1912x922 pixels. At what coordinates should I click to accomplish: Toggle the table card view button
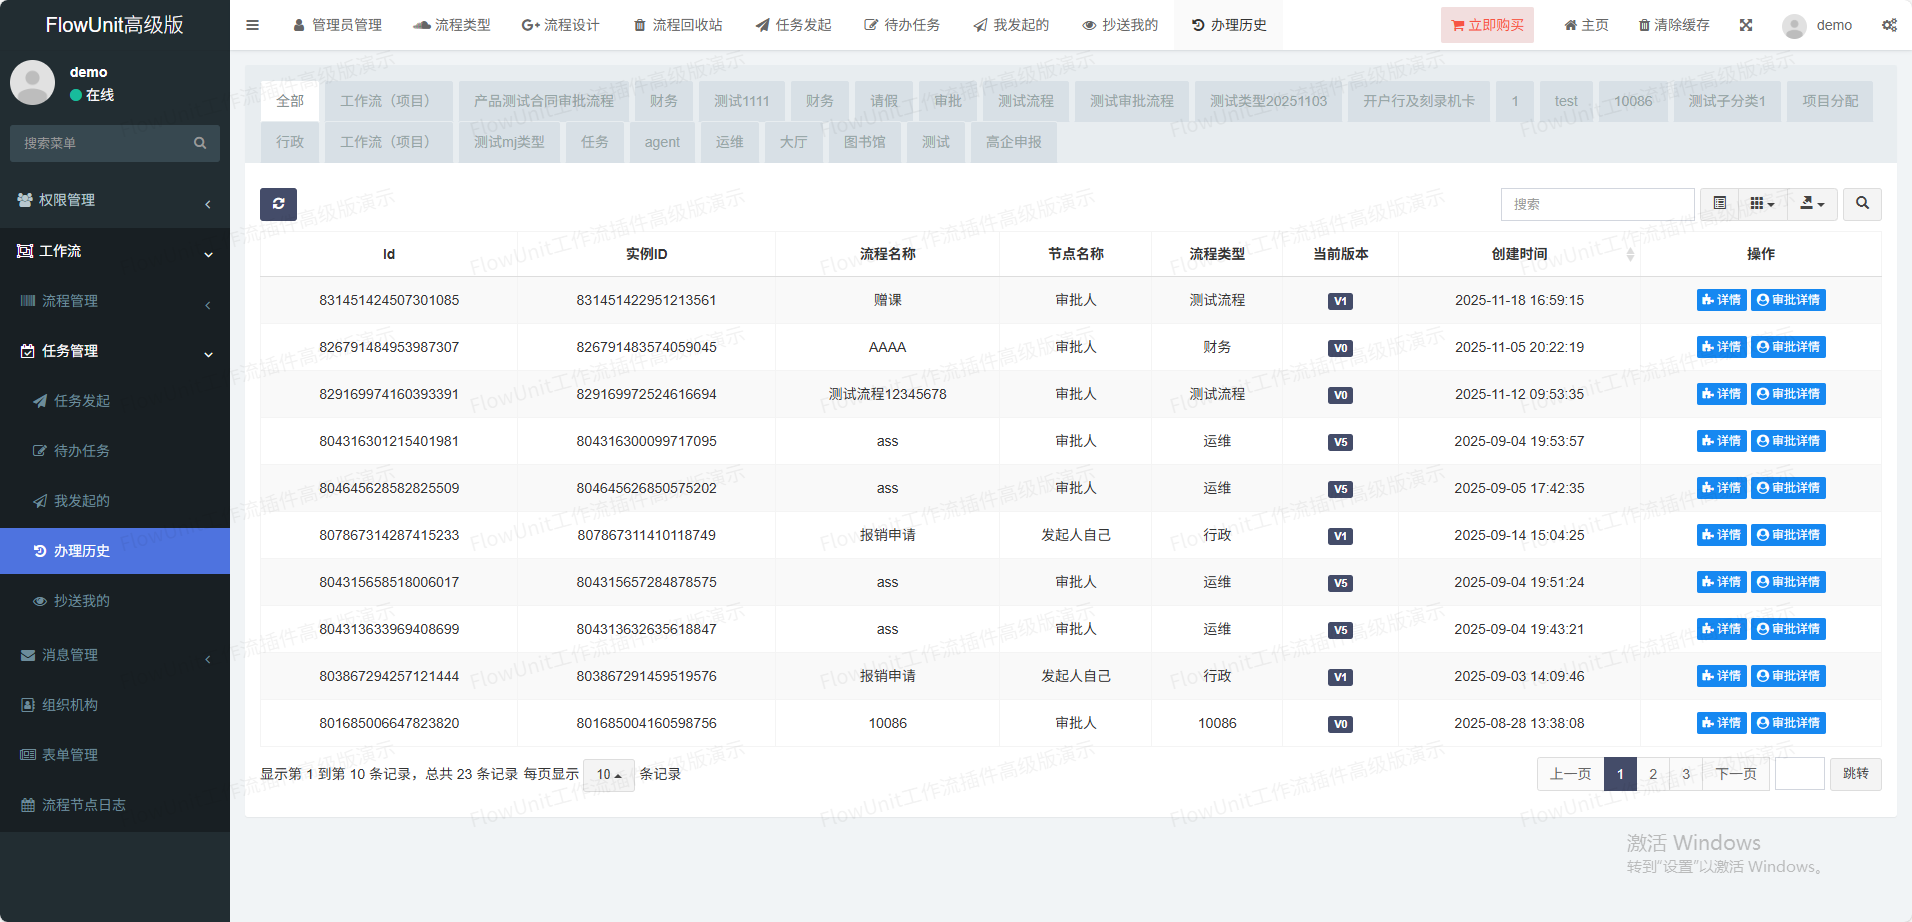pos(1719,204)
